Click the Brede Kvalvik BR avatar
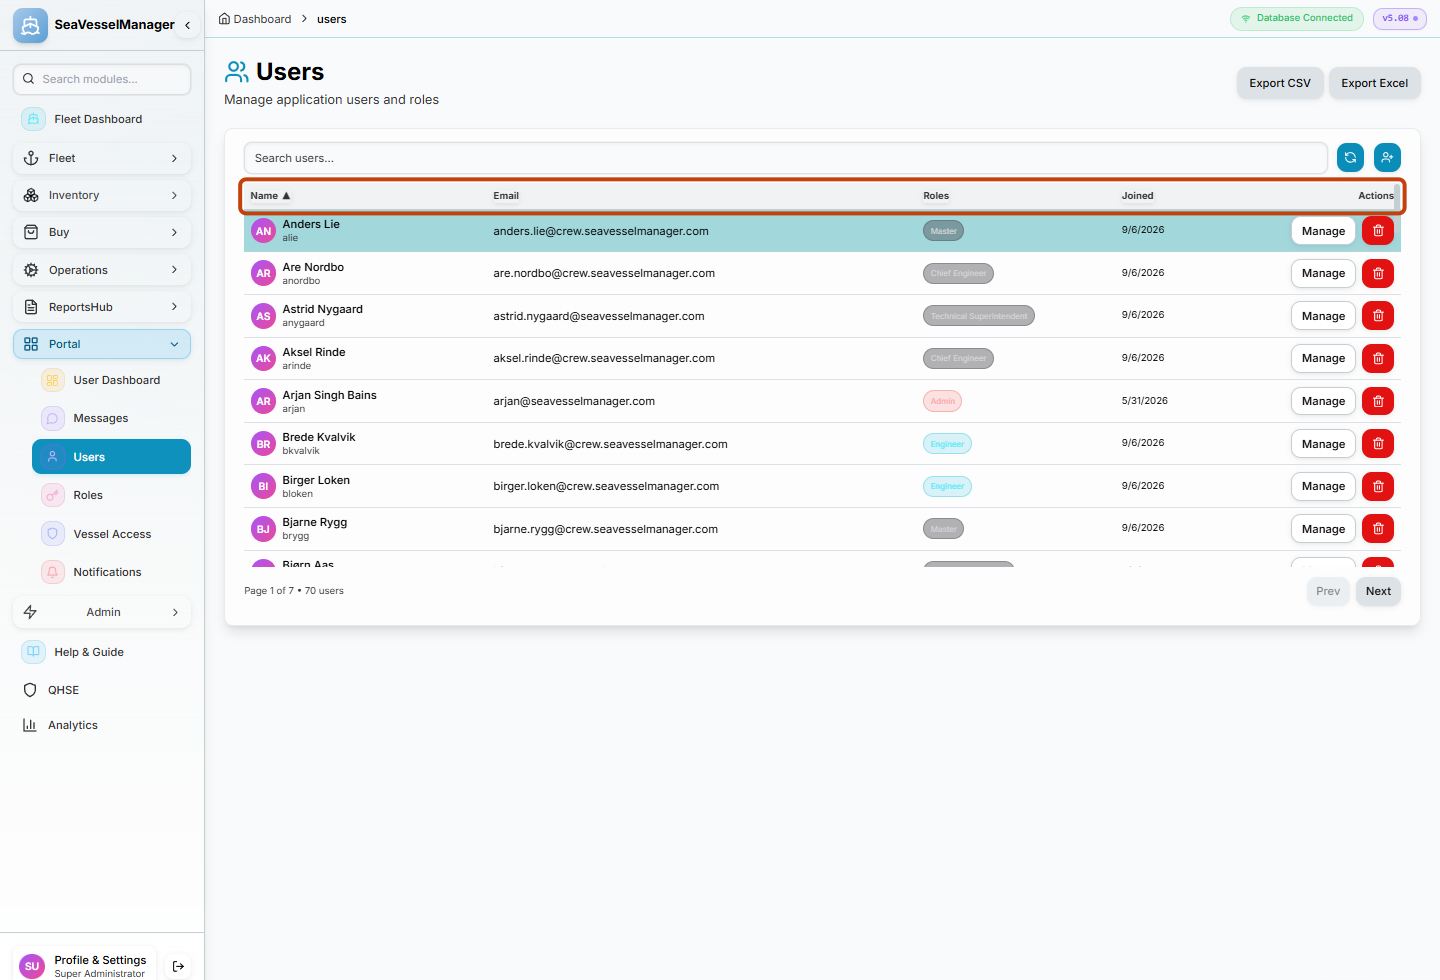 263,444
